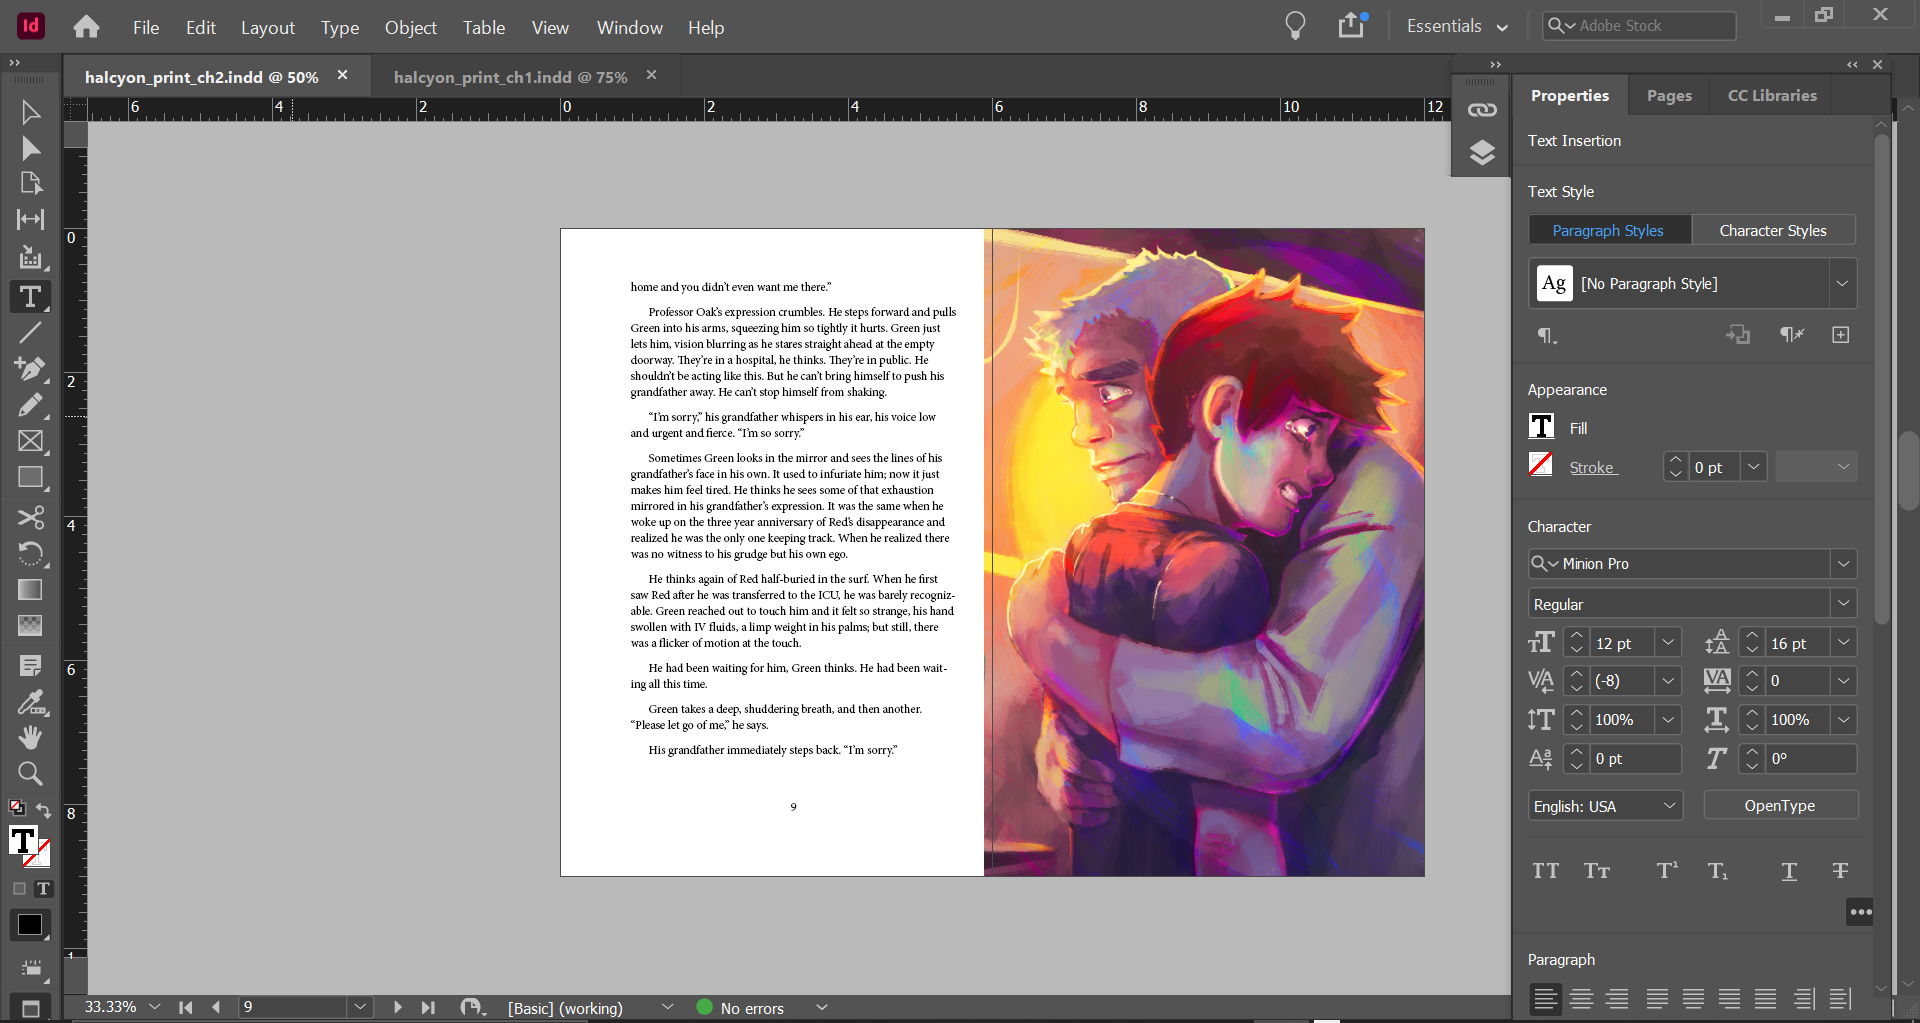Viewport: 1920px width, 1023px height.
Task: Open the 16 pt leading dropdown
Action: pos(1844,643)
